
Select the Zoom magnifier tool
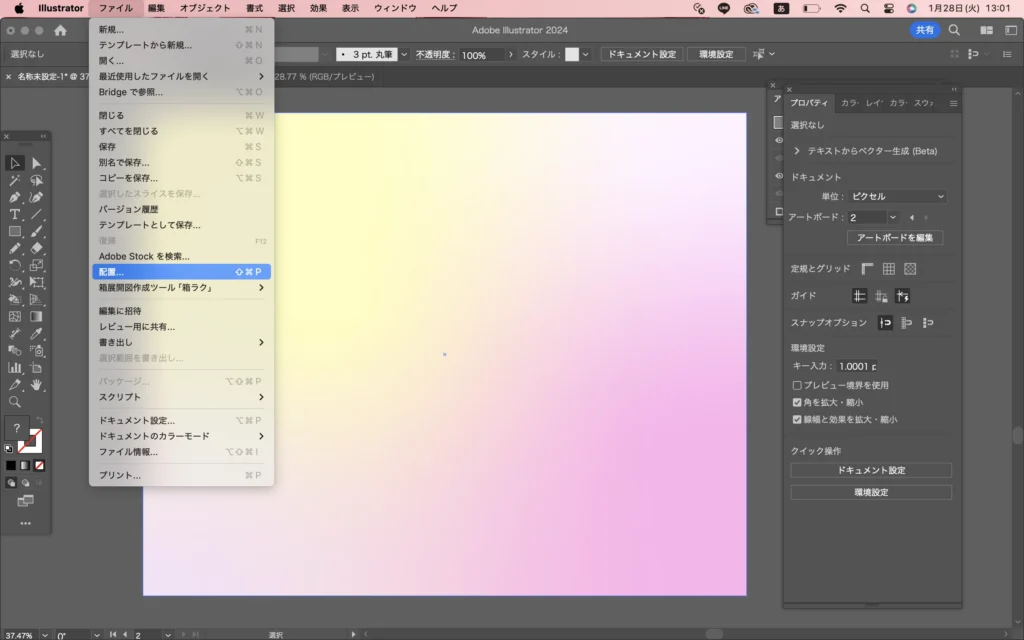(x=15, y=401)
